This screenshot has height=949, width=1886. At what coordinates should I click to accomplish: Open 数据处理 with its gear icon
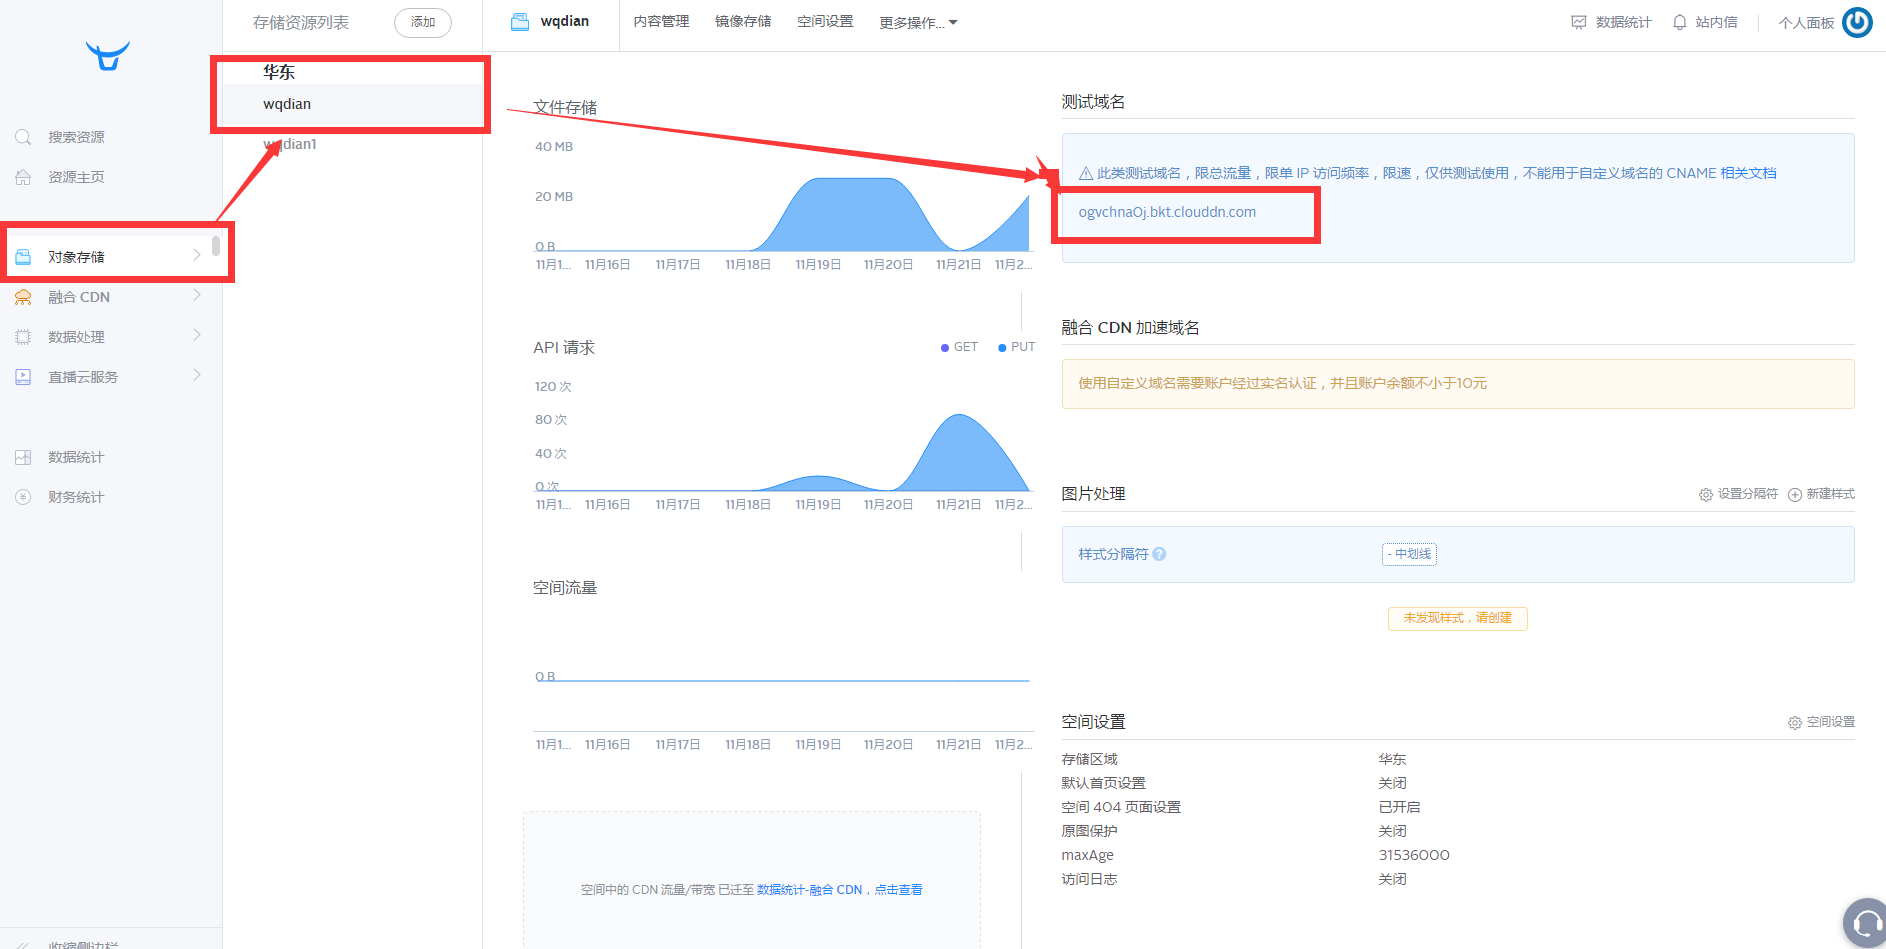(x=23, y=336)
